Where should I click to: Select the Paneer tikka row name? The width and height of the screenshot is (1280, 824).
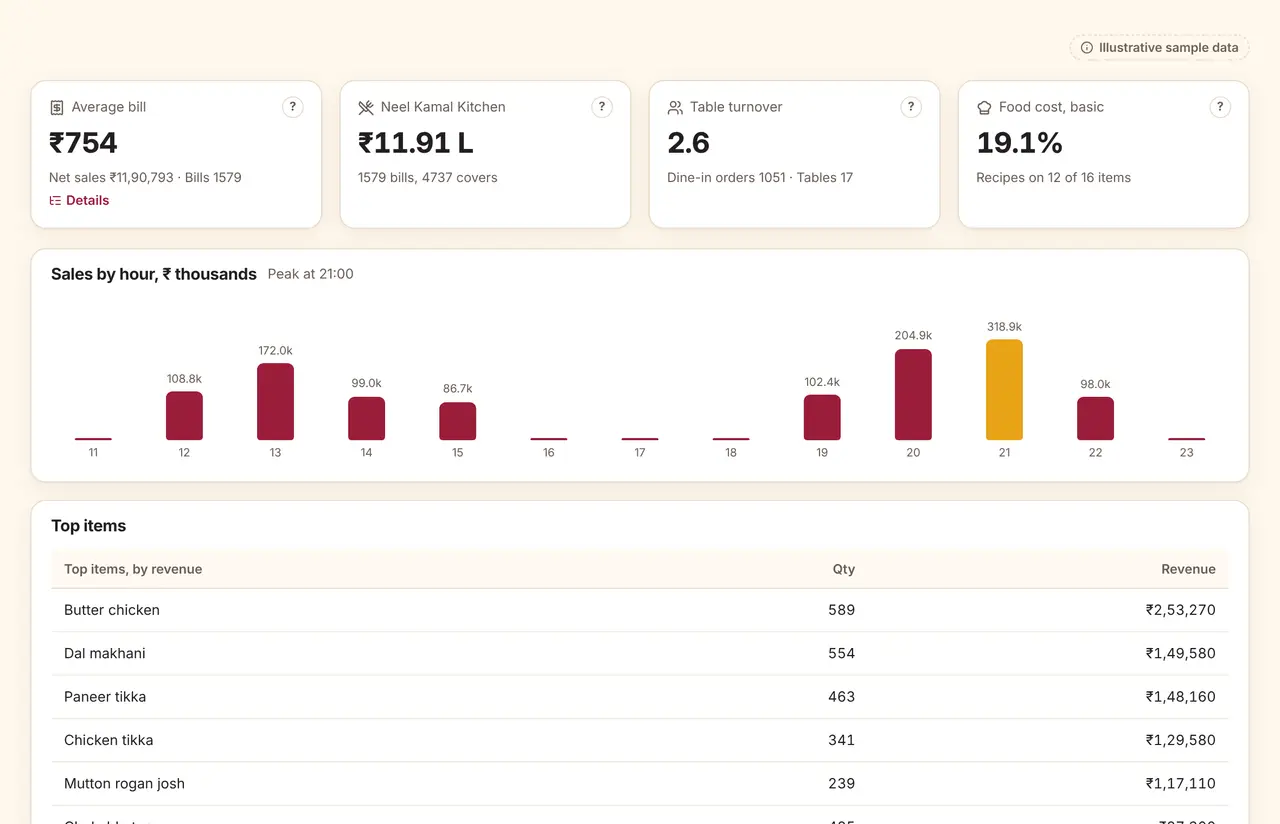[x=105, y=697]
